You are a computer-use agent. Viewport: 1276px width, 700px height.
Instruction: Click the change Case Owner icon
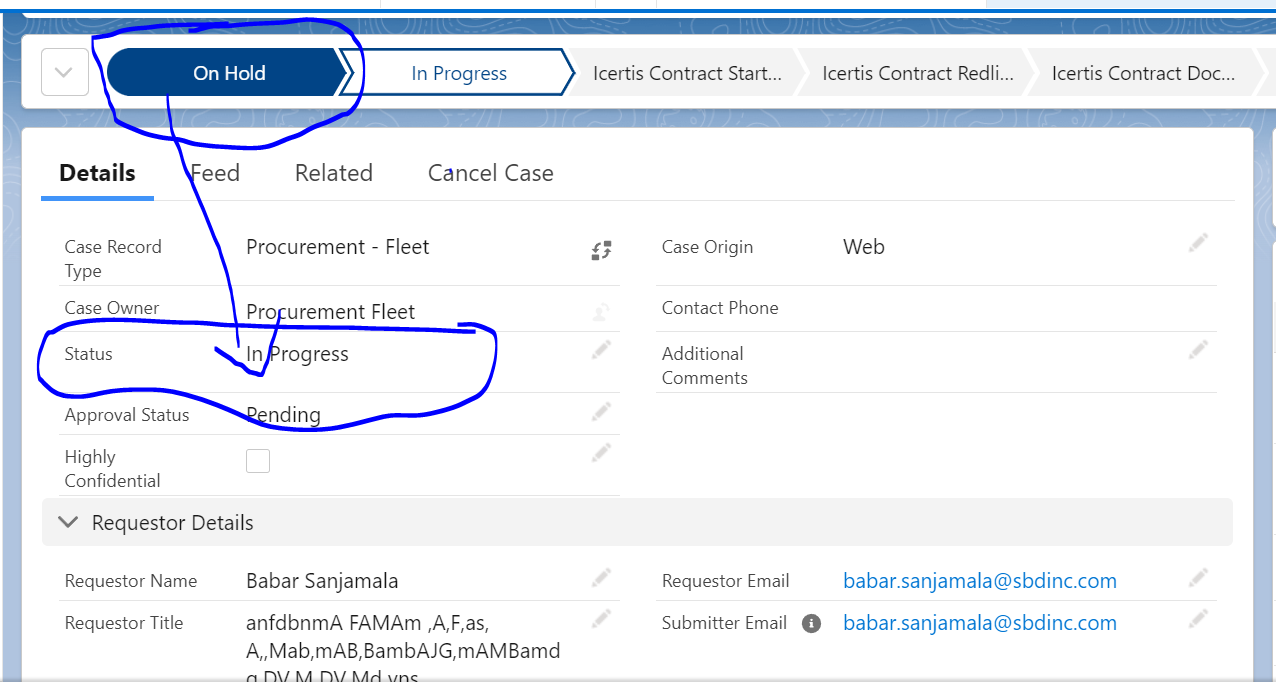[601, 312]
